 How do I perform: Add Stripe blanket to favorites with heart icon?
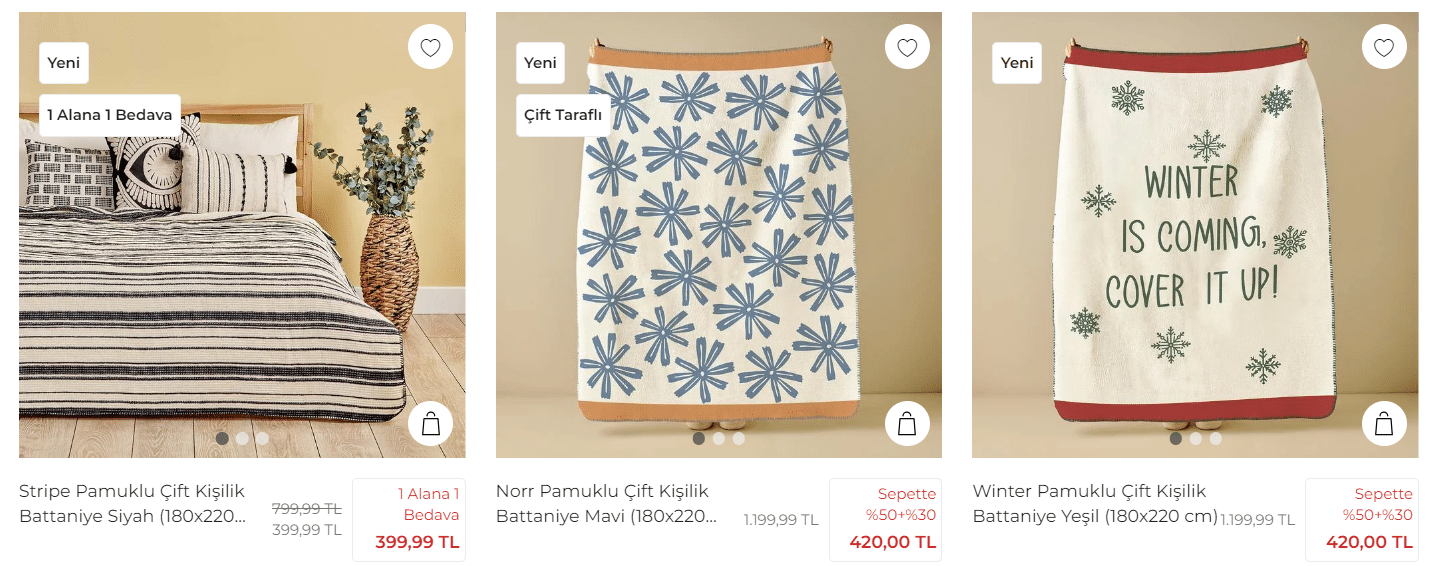click(x=430, y=47)
